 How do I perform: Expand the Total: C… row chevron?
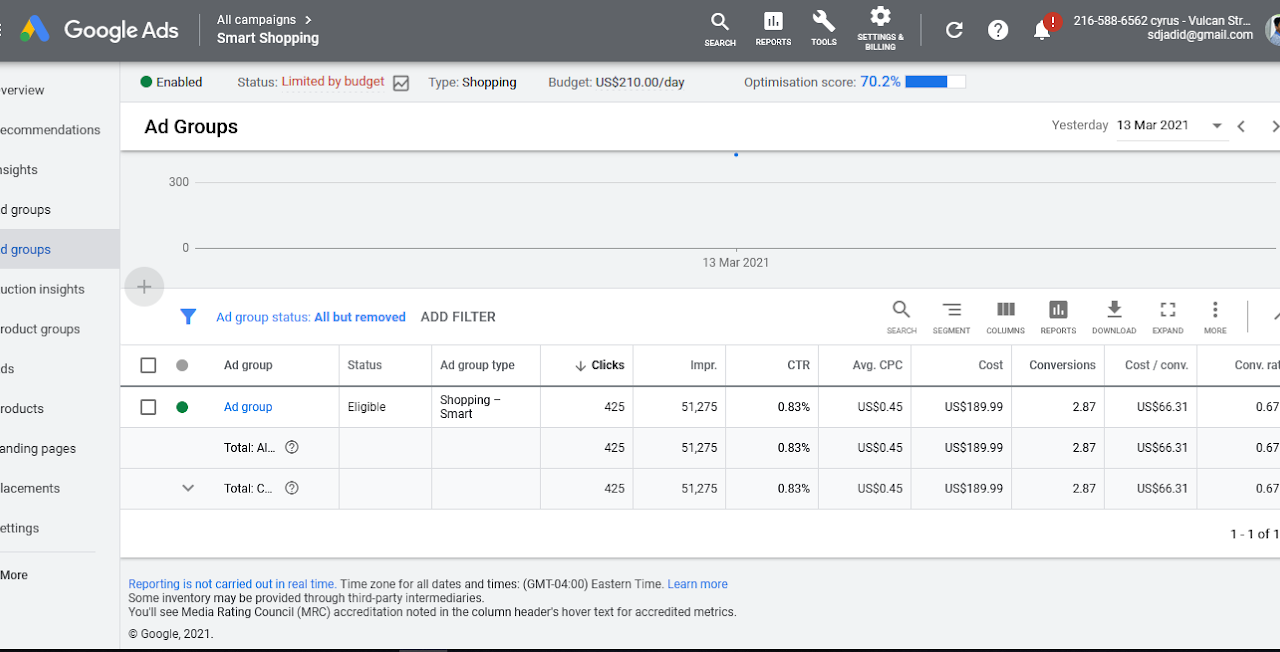pyautogui.click(x=187, y=488)
